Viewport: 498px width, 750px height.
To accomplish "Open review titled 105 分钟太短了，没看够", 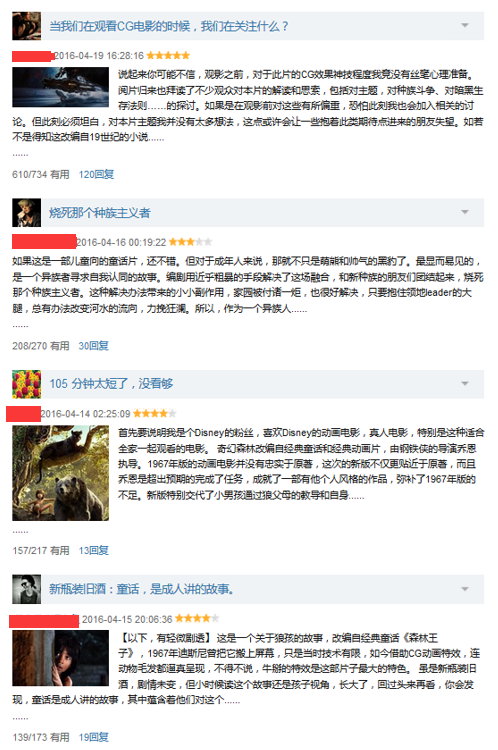I will (111, 384).
